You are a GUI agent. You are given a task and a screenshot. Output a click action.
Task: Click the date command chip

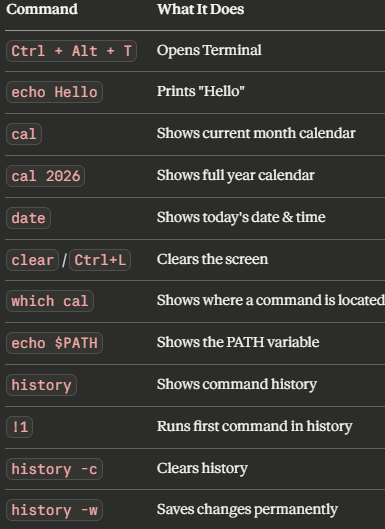pos(28,218)
